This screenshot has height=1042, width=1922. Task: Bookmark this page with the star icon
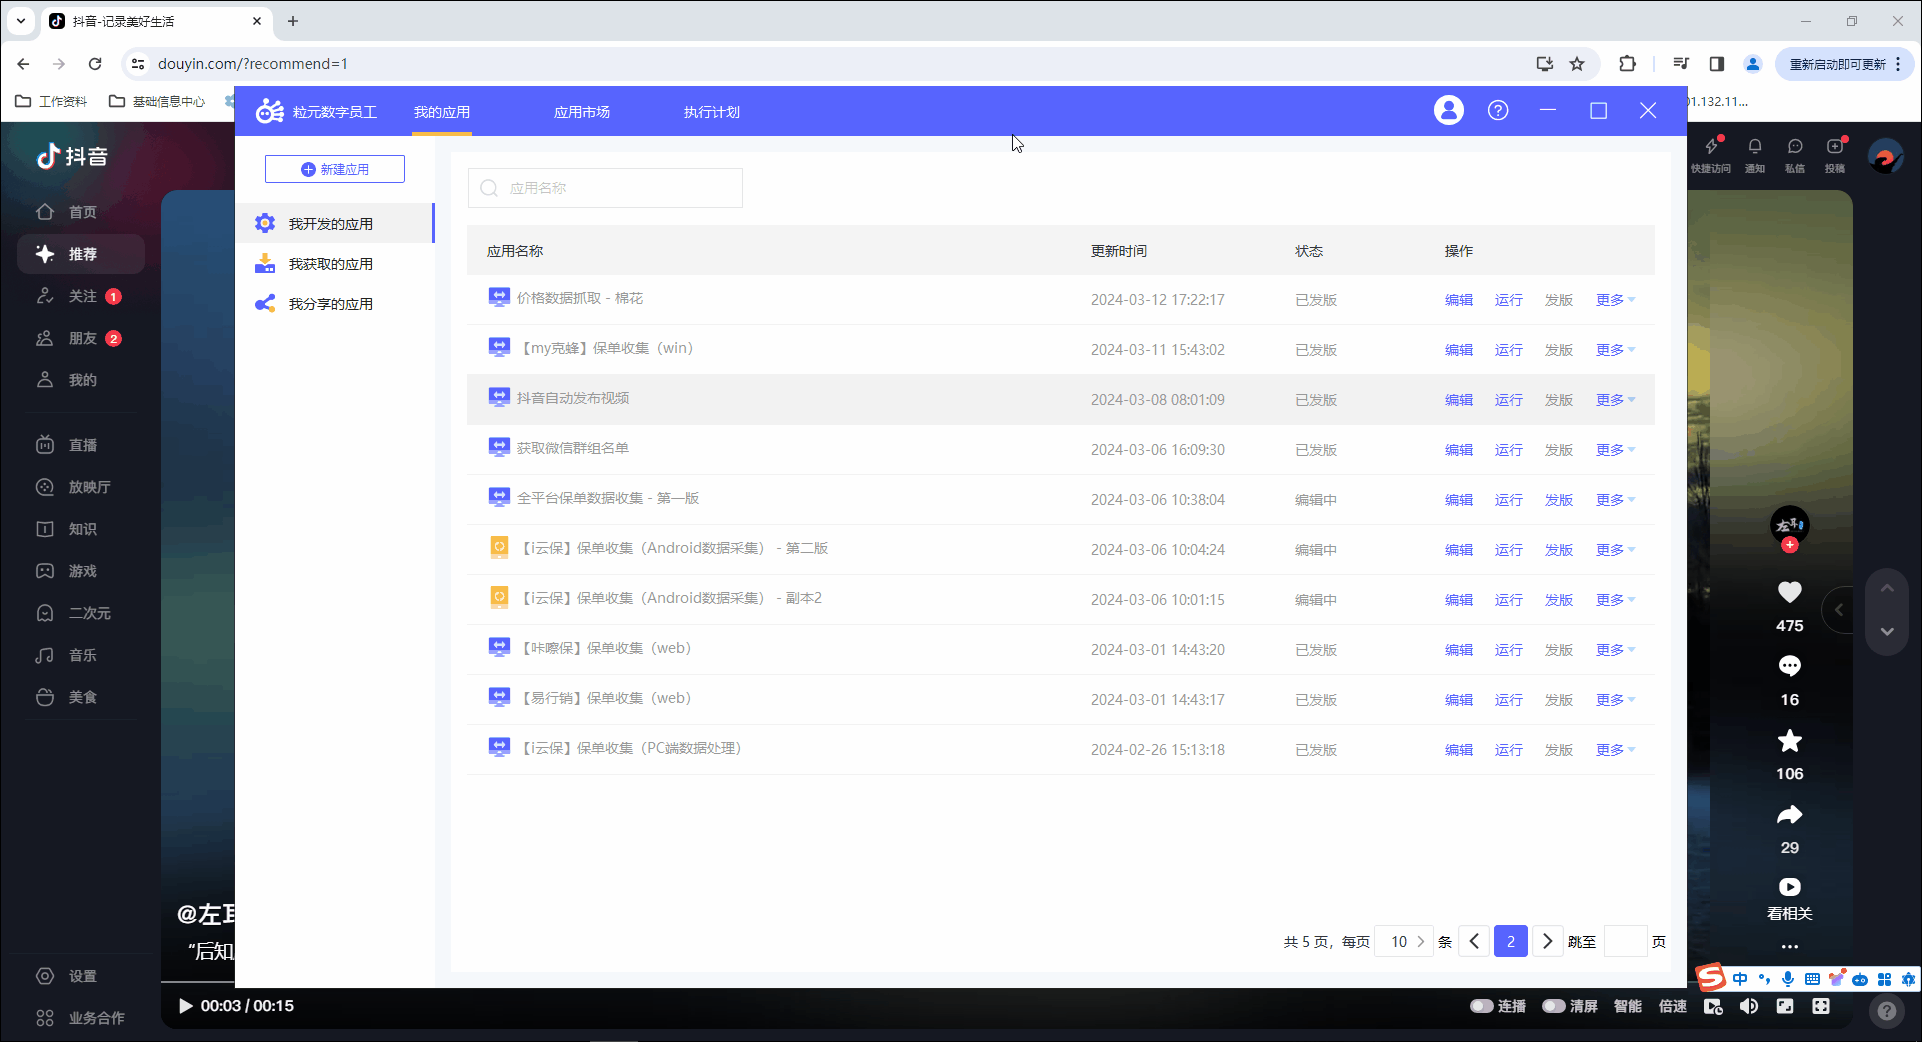tap(1577, 64)
